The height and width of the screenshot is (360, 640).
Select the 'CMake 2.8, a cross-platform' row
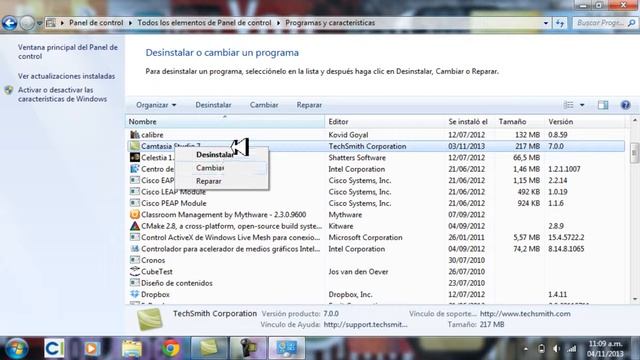point(375,226)
